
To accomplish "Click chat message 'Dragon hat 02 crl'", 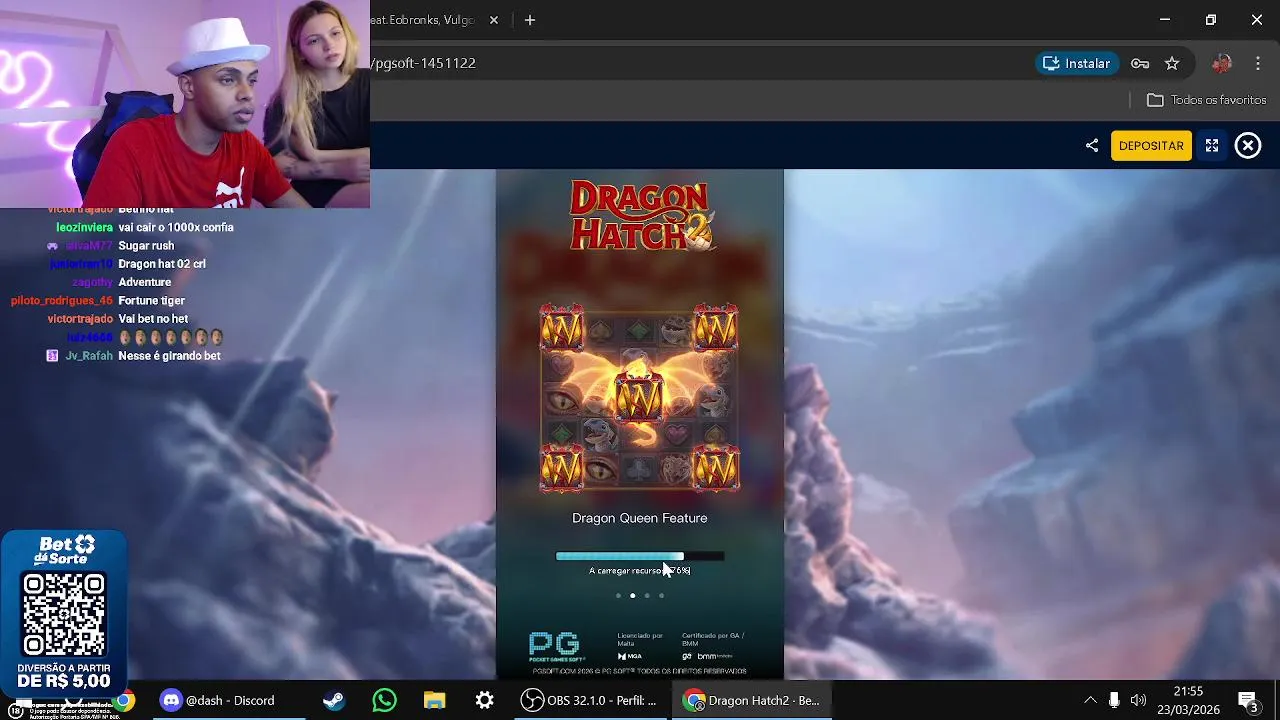I will (x=162, y=264).
